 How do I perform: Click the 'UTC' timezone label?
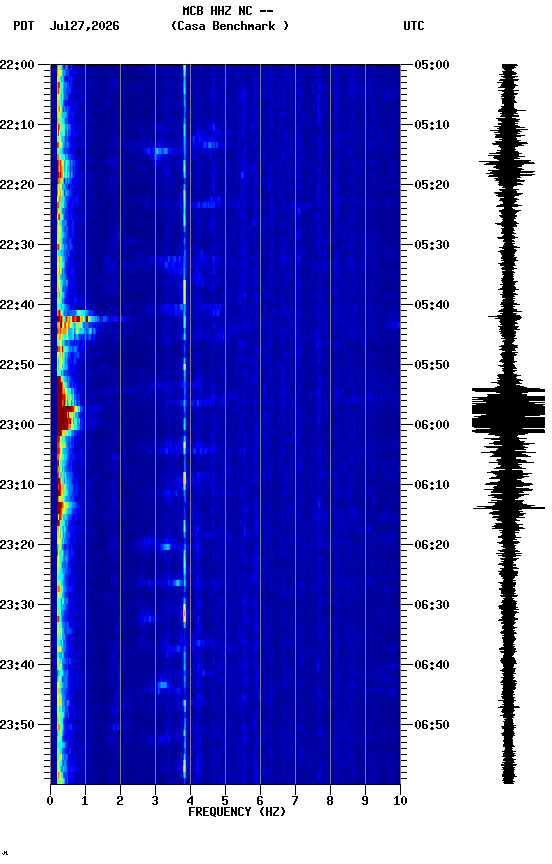414,26
